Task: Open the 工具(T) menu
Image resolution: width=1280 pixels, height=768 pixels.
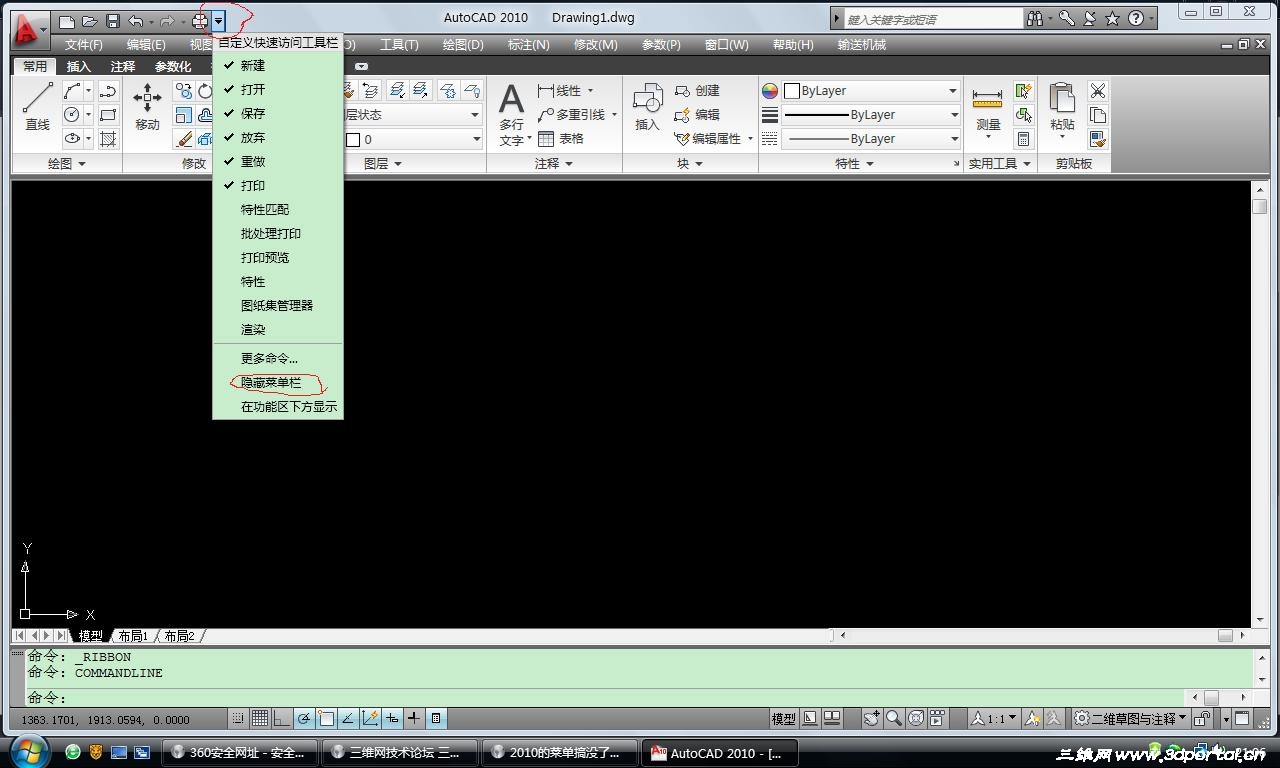Action: coord(399,45)
